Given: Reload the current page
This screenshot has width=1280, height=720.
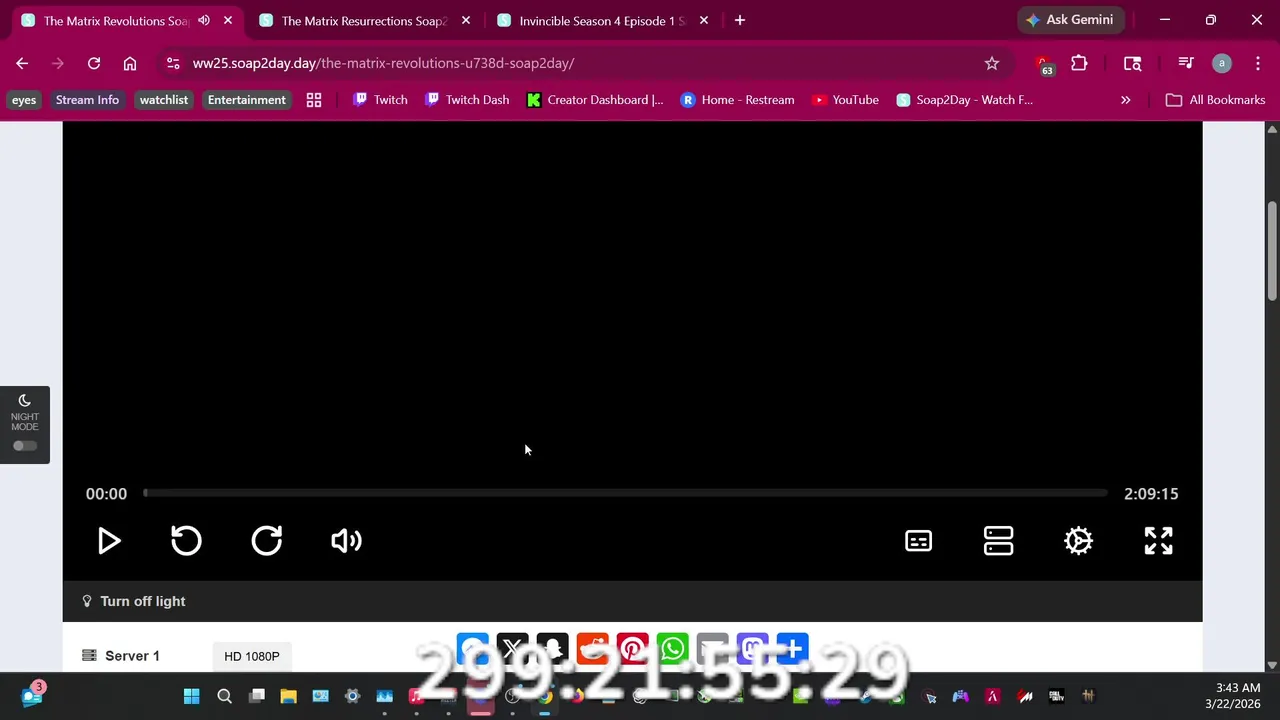Looking at the screenshot, I should (94, 63).
